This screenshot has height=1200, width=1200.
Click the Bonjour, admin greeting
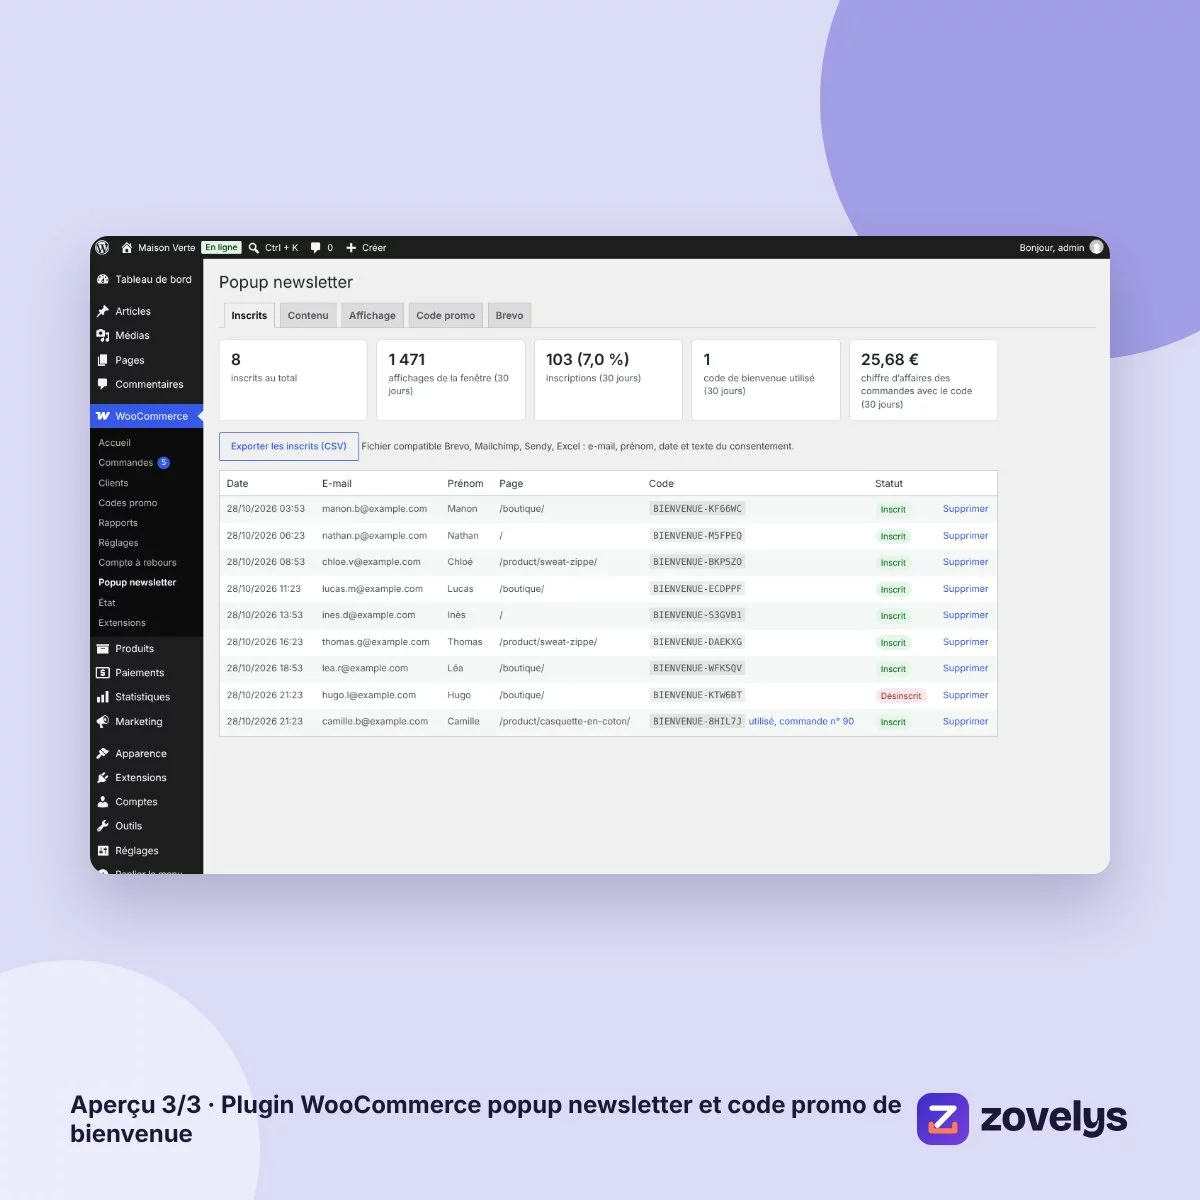click(1051, 247)
